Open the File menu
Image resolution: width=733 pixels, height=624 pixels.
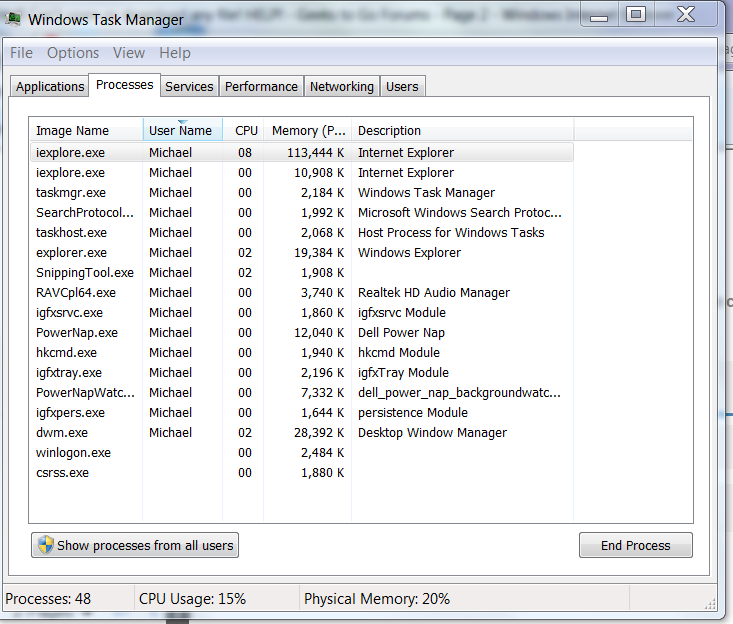tap(22, 53)
